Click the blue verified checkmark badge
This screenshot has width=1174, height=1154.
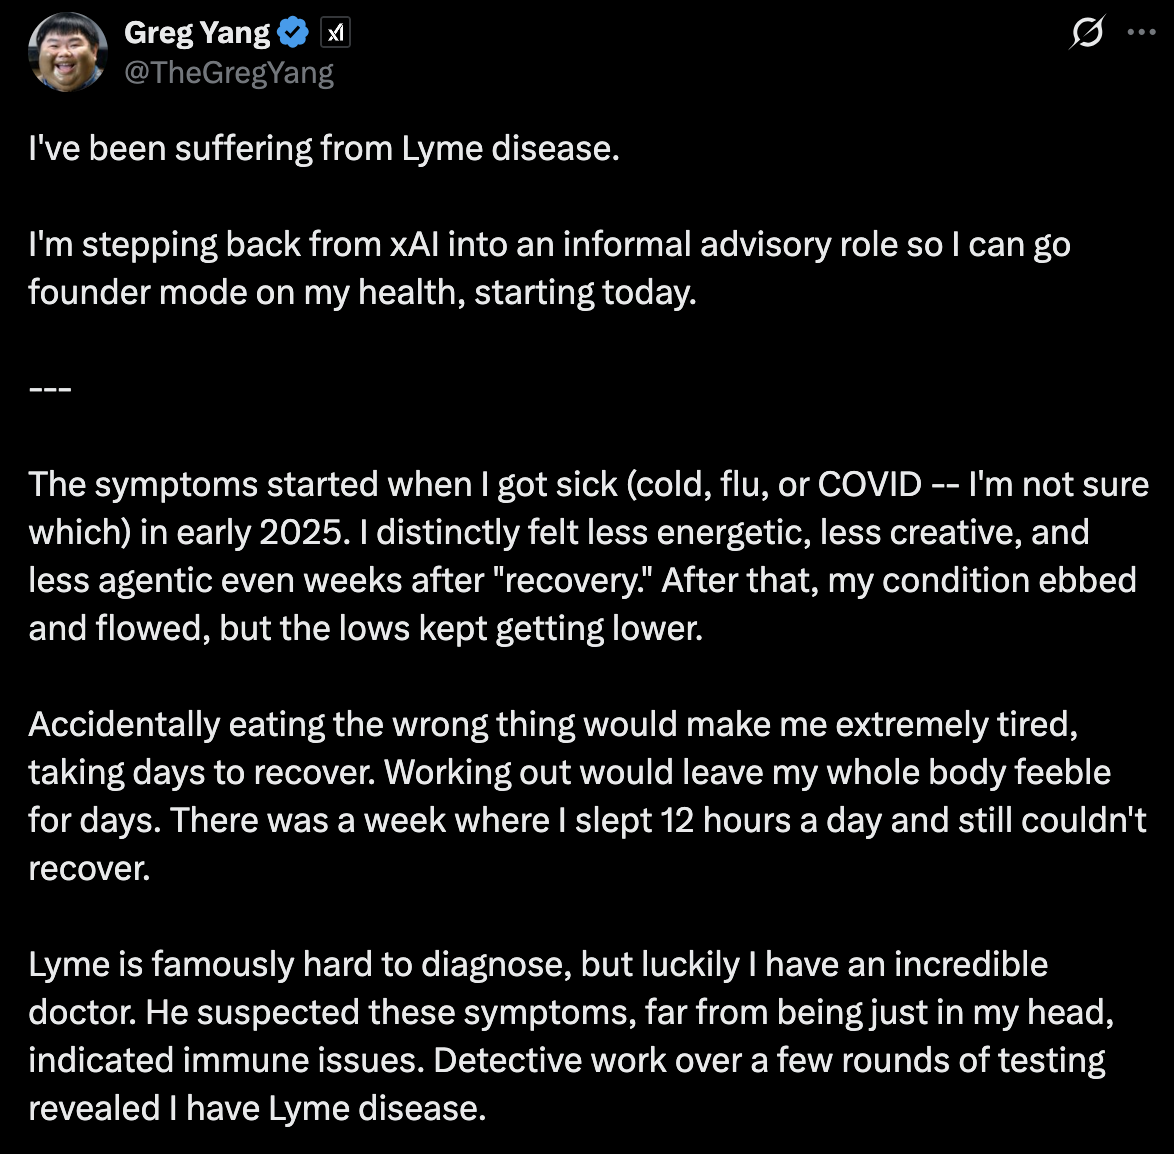tap(293, 33)
